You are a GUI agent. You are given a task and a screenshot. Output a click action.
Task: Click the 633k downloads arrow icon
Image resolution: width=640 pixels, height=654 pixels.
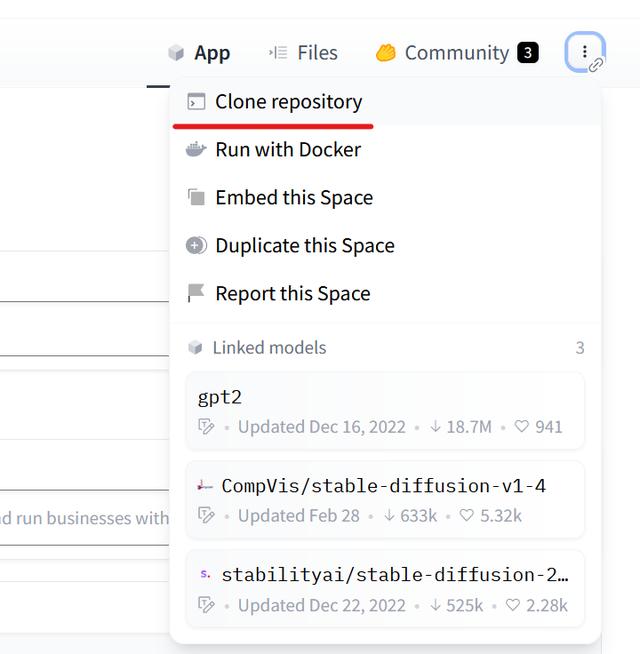(x=389, y=516)
